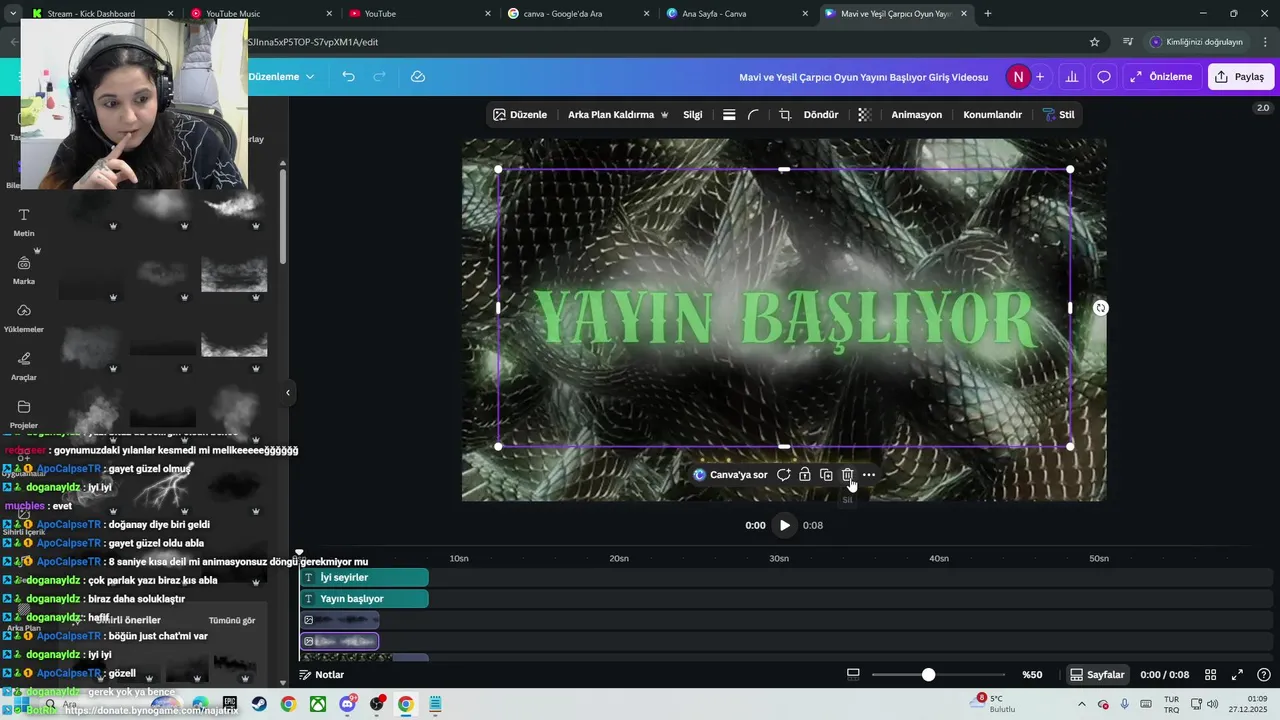This screenshot has height=720, width=1280.
Task: Select the highlighted smoke image track on timeline
Action: pyautogui.click(x=339, y=641)
